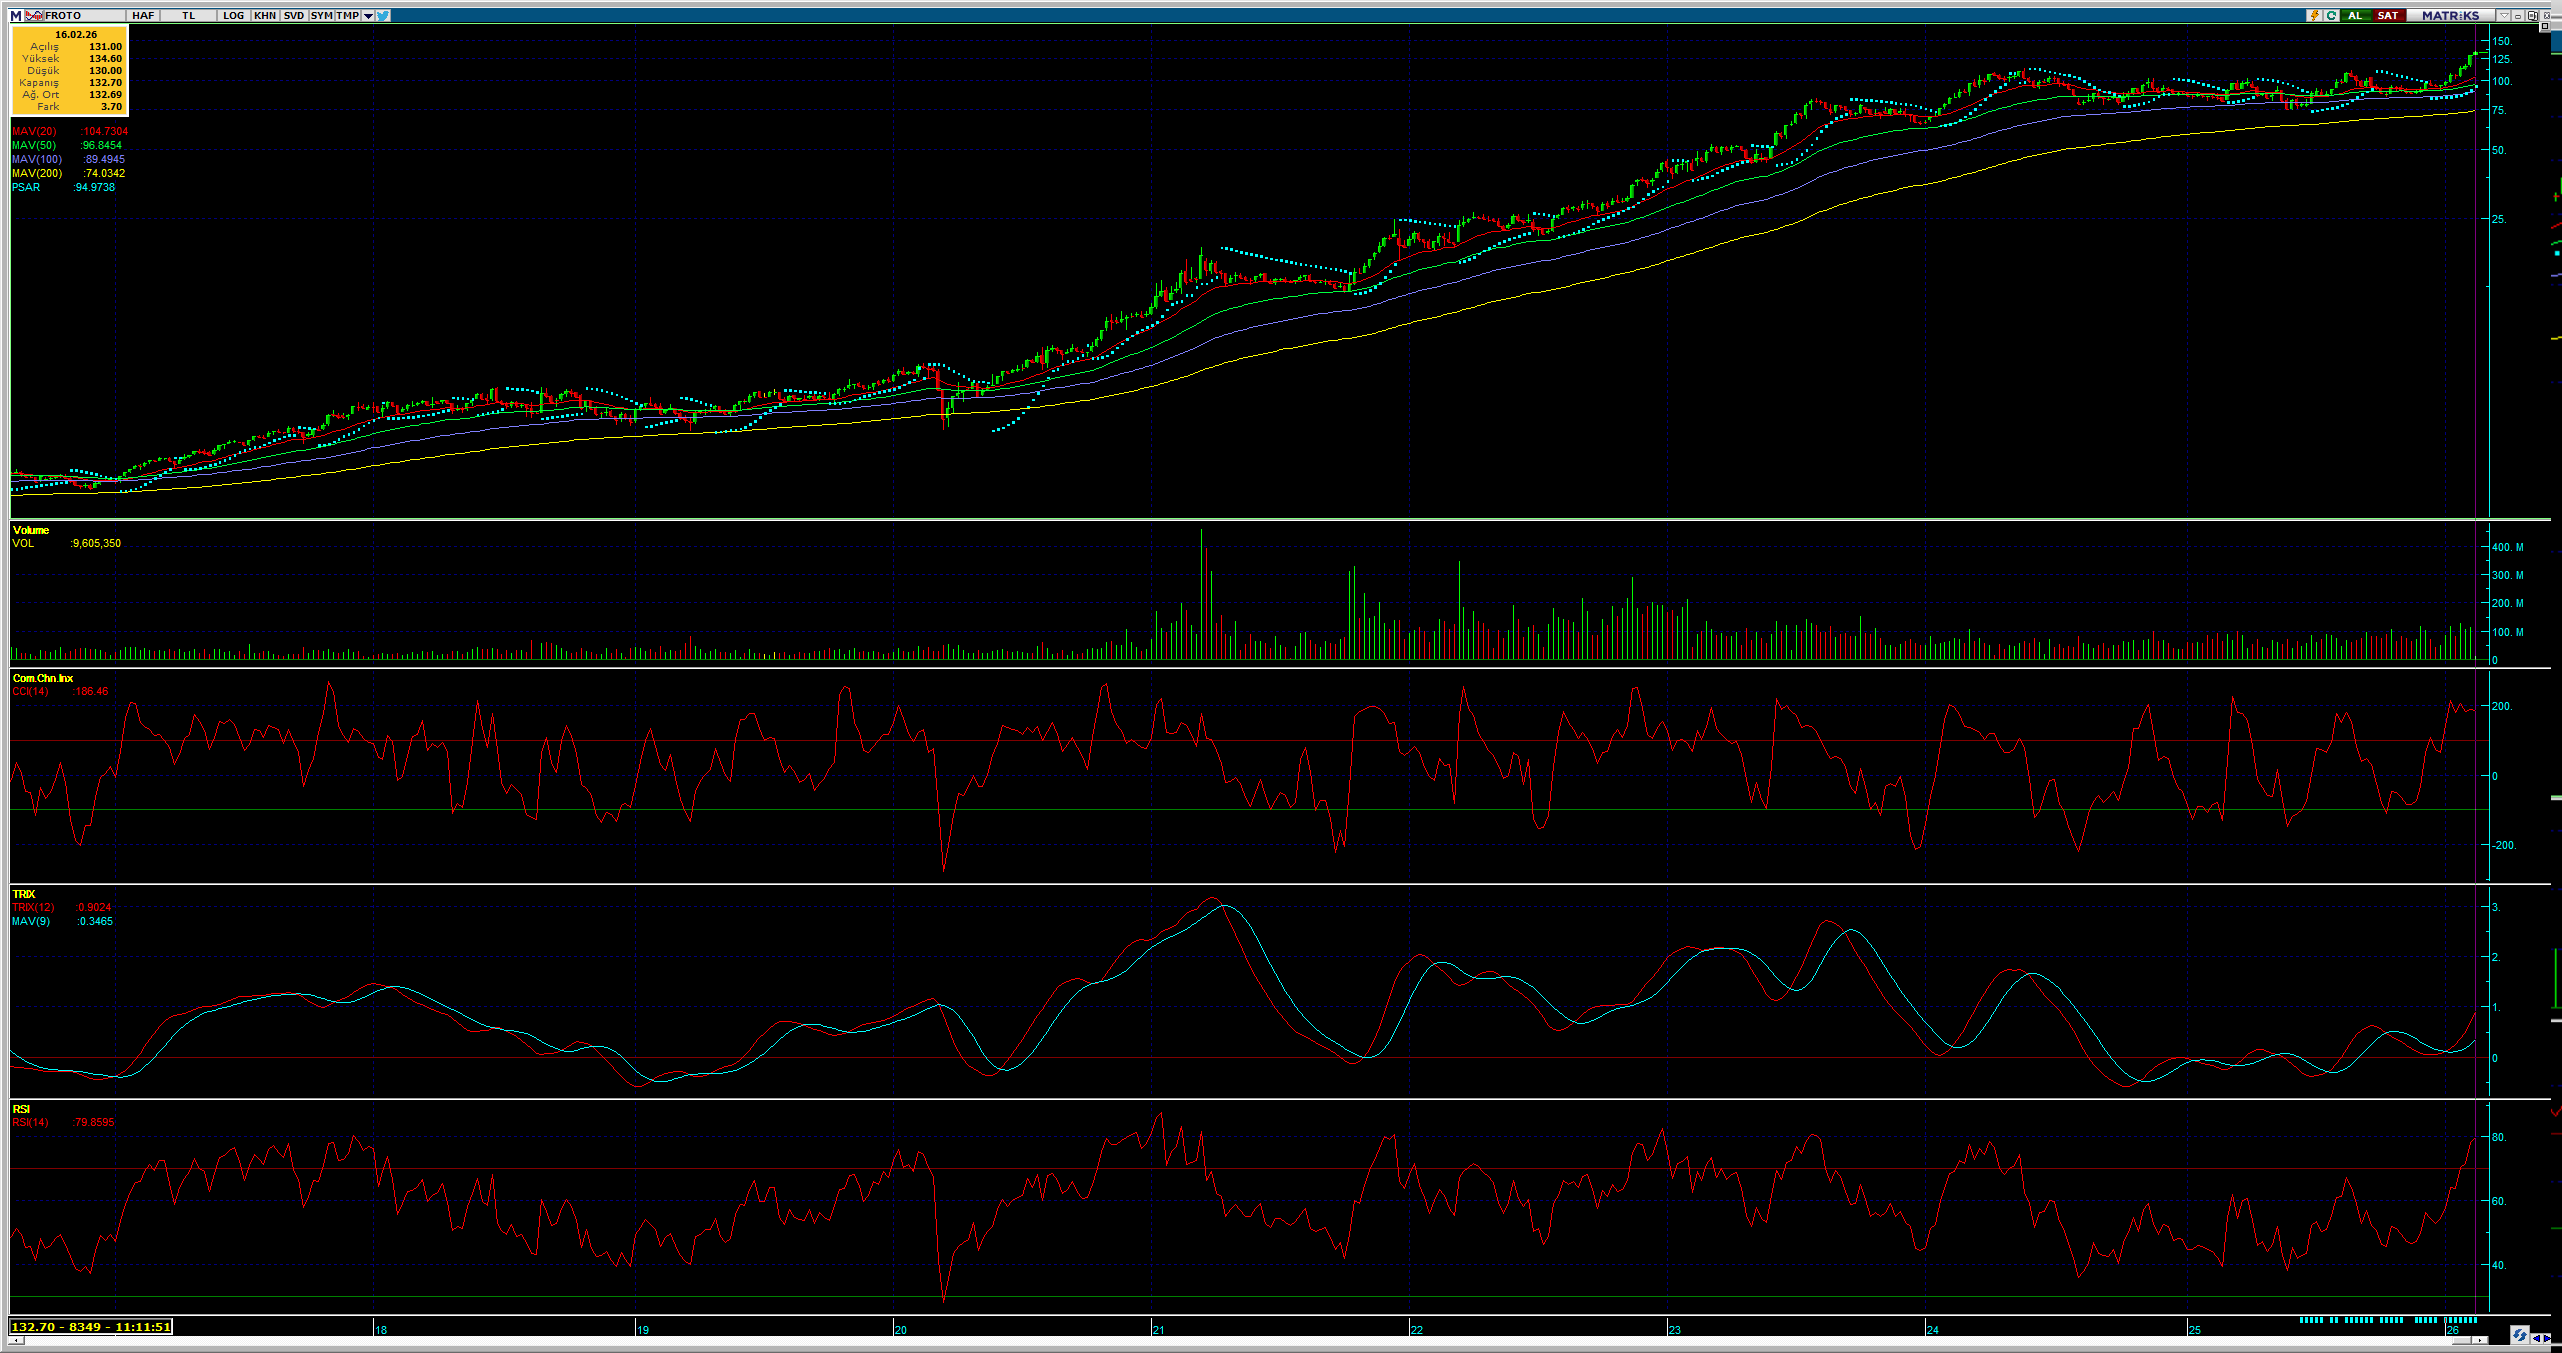Image resolution: width=2562 pixels, height=1353 pixels.
Task: Open the chart type wave icon
Action: [x=34, y=15]
